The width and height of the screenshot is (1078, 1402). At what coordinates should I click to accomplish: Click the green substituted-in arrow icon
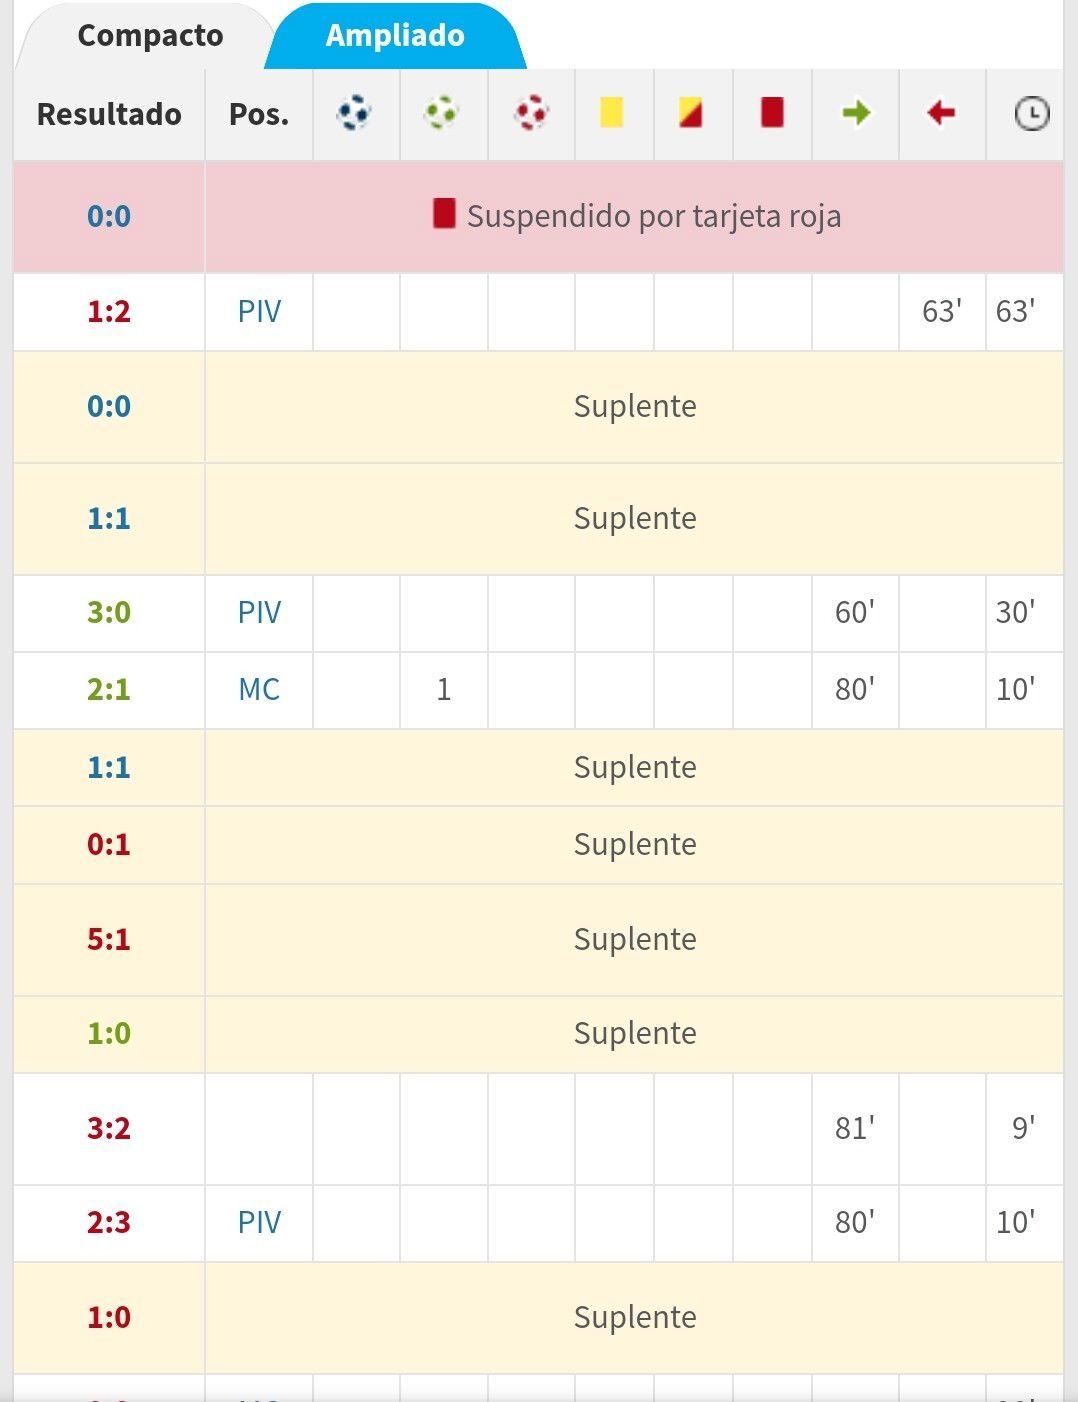[856, 113]
